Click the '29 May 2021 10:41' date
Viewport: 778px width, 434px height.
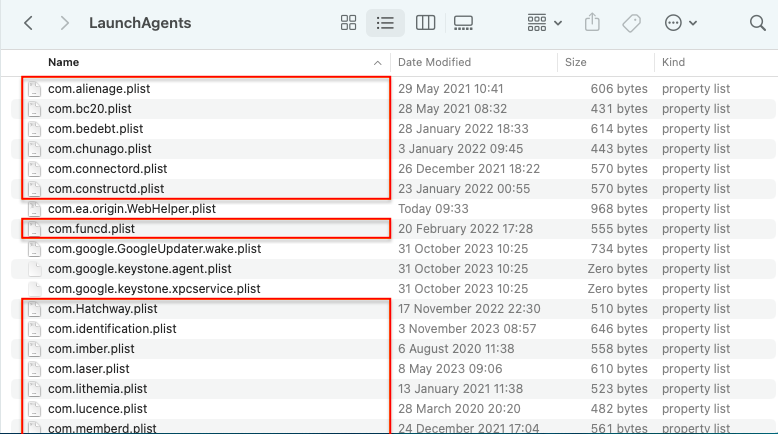pos(451,89)
